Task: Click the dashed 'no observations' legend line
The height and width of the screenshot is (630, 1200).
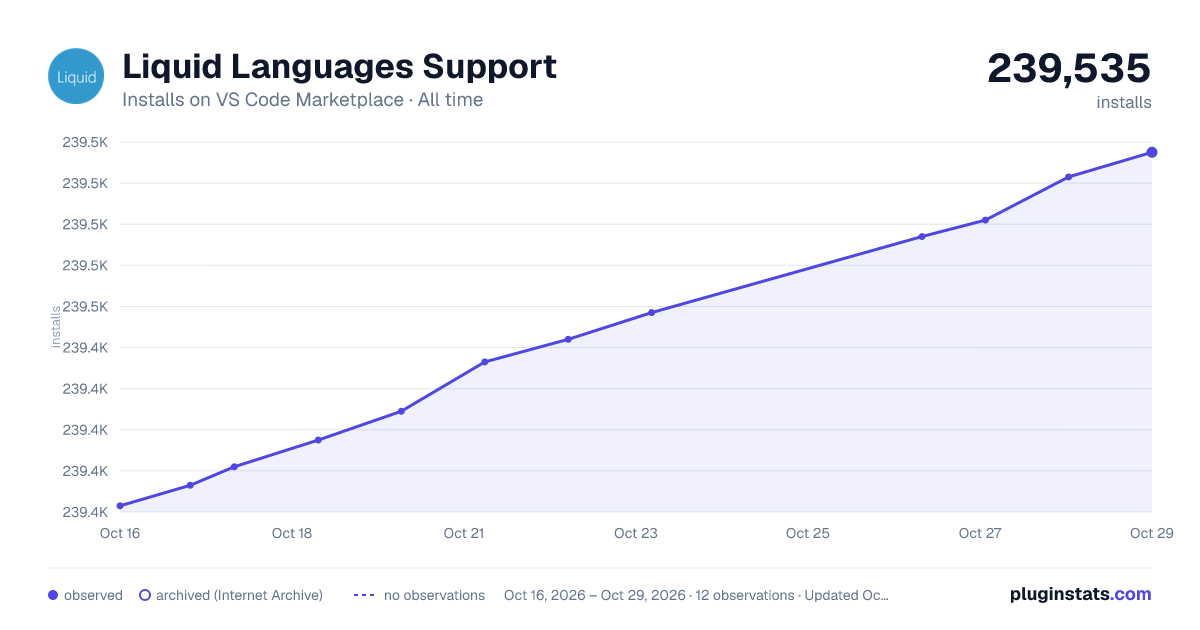Action: tap(364, 595)
